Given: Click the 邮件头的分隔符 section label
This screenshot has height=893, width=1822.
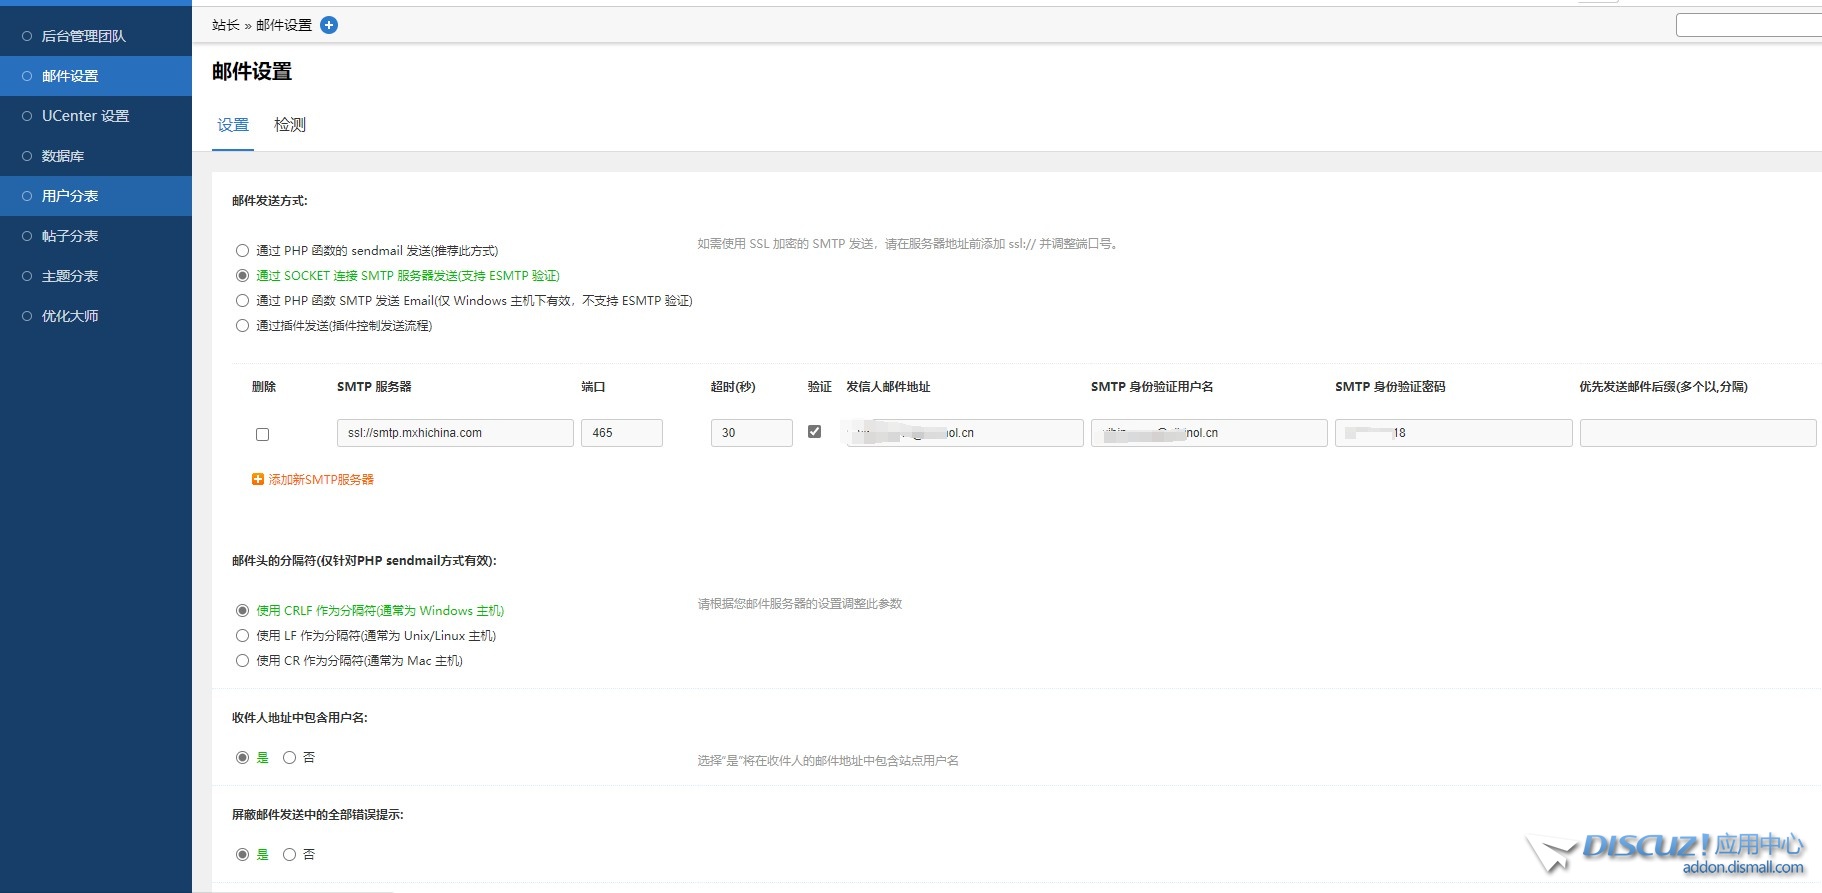Looking at the screenshot, I should point(364,561).
